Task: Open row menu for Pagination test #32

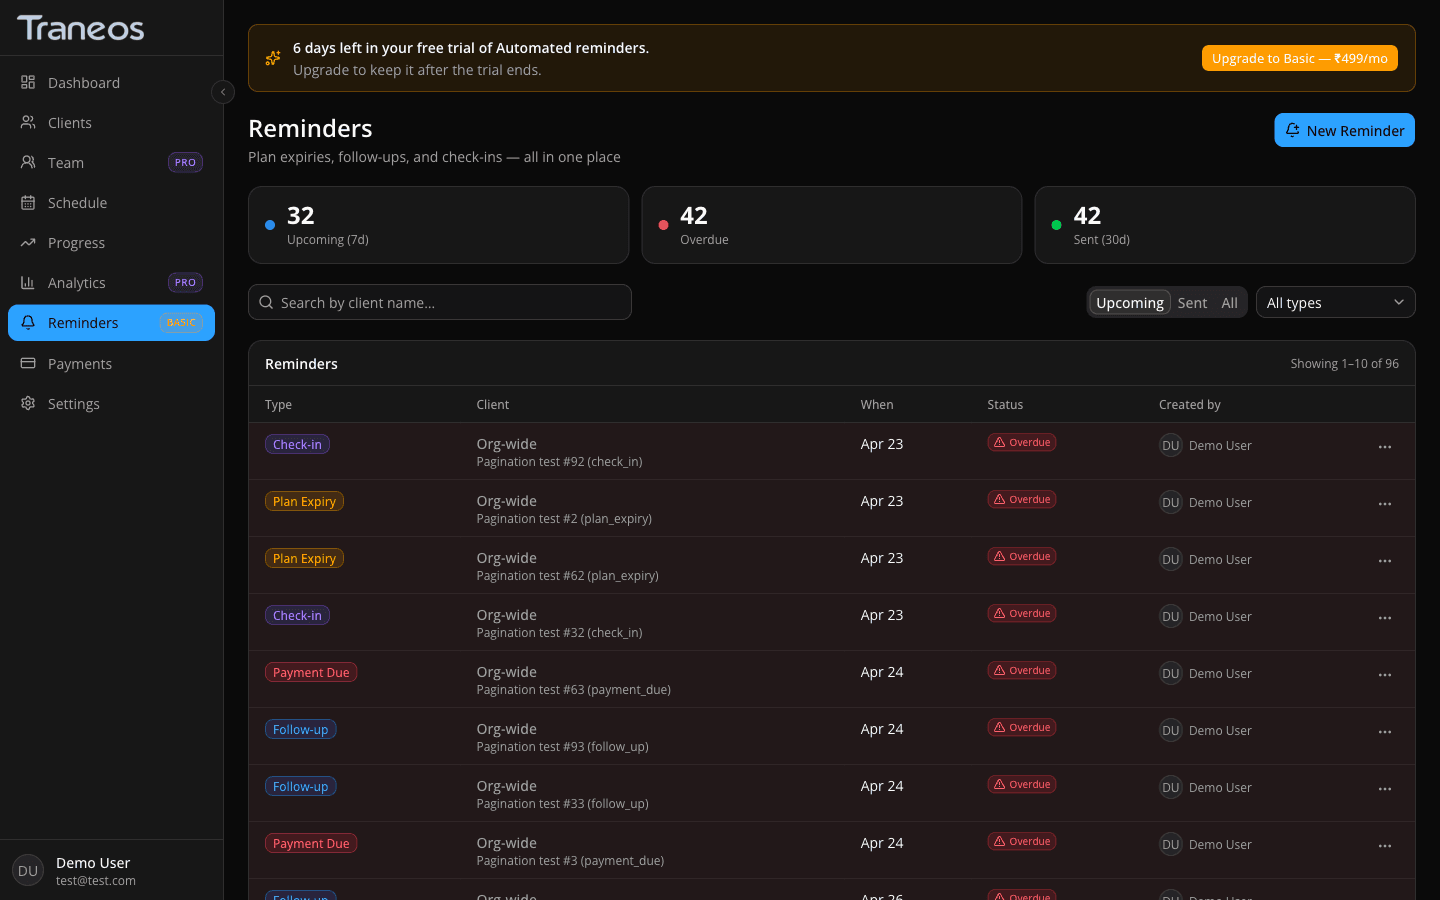Action: tap(1385, 618)
